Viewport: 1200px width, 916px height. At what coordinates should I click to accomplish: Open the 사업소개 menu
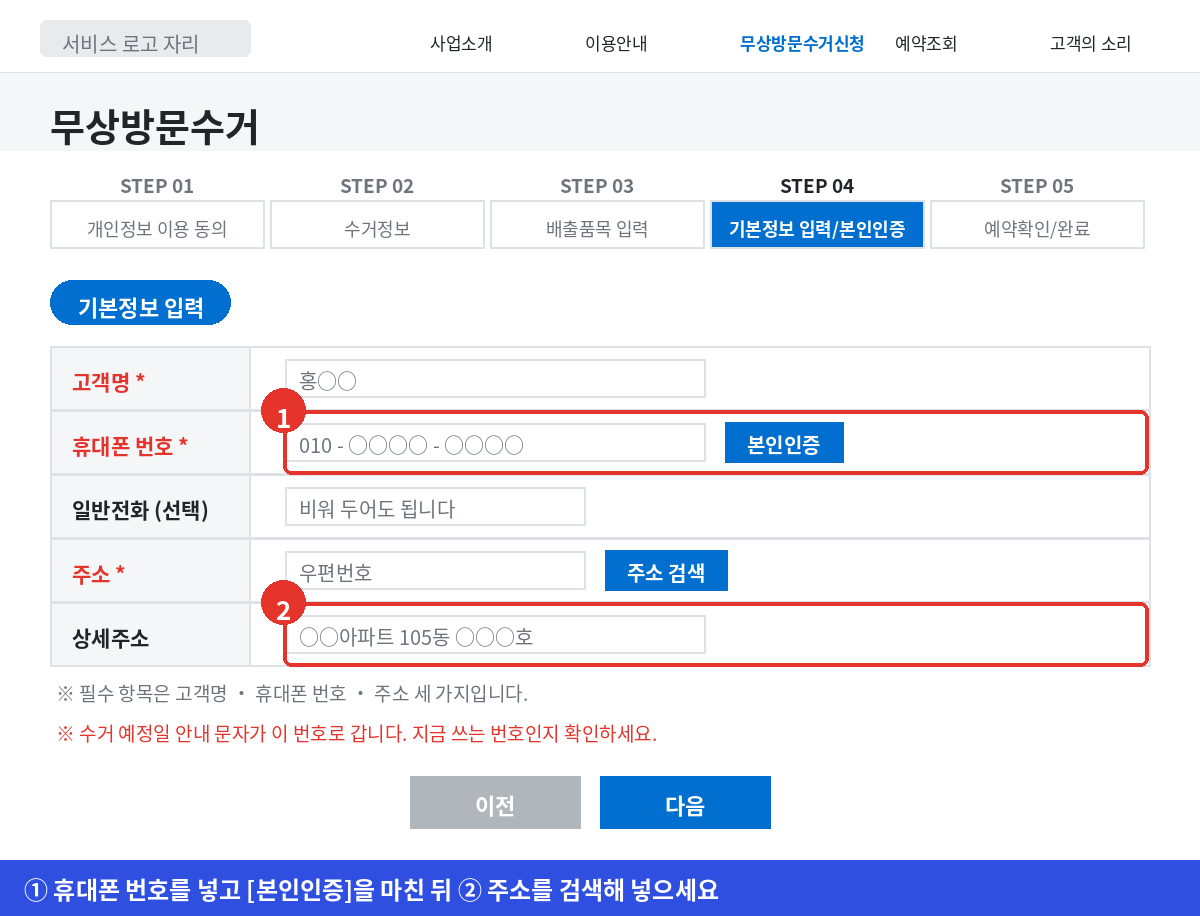click(x=461, y=44)
